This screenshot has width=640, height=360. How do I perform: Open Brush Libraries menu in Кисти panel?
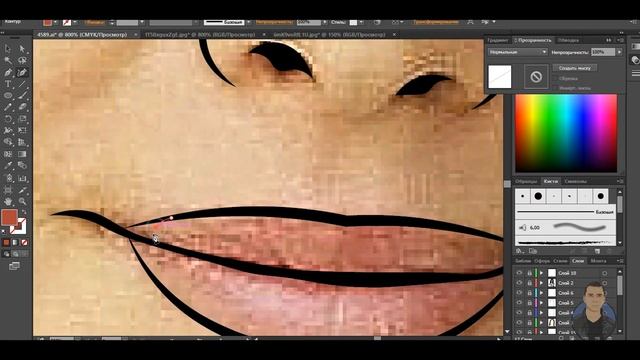[520, 251]
